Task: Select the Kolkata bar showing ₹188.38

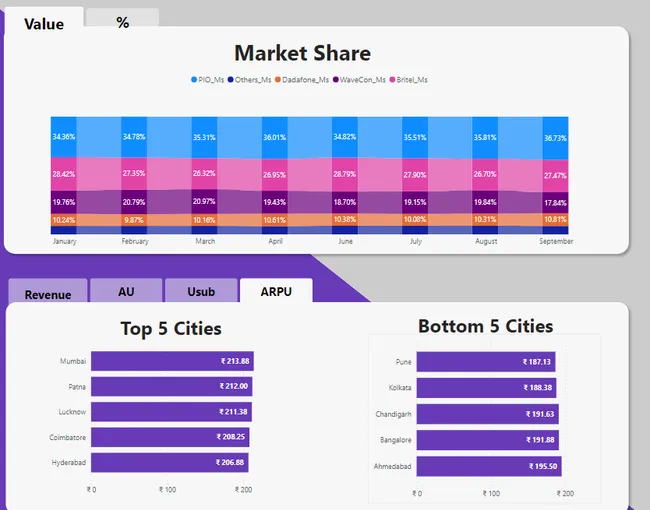Action: click(x=486, y=388)
